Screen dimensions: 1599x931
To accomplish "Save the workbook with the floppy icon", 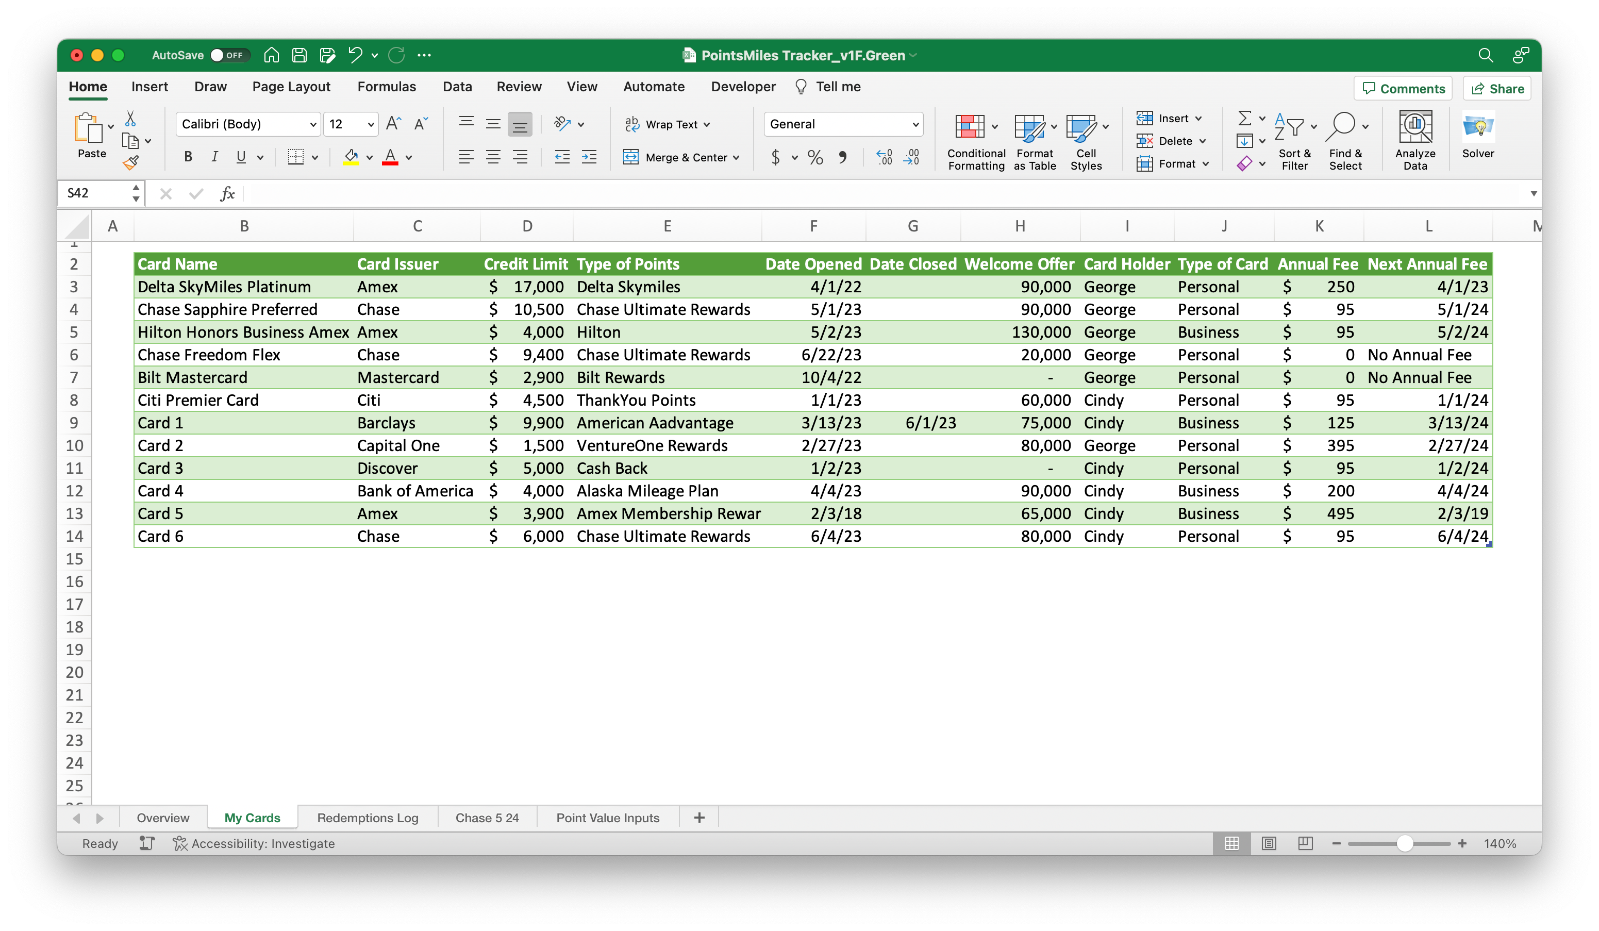I will coord(299,55).
